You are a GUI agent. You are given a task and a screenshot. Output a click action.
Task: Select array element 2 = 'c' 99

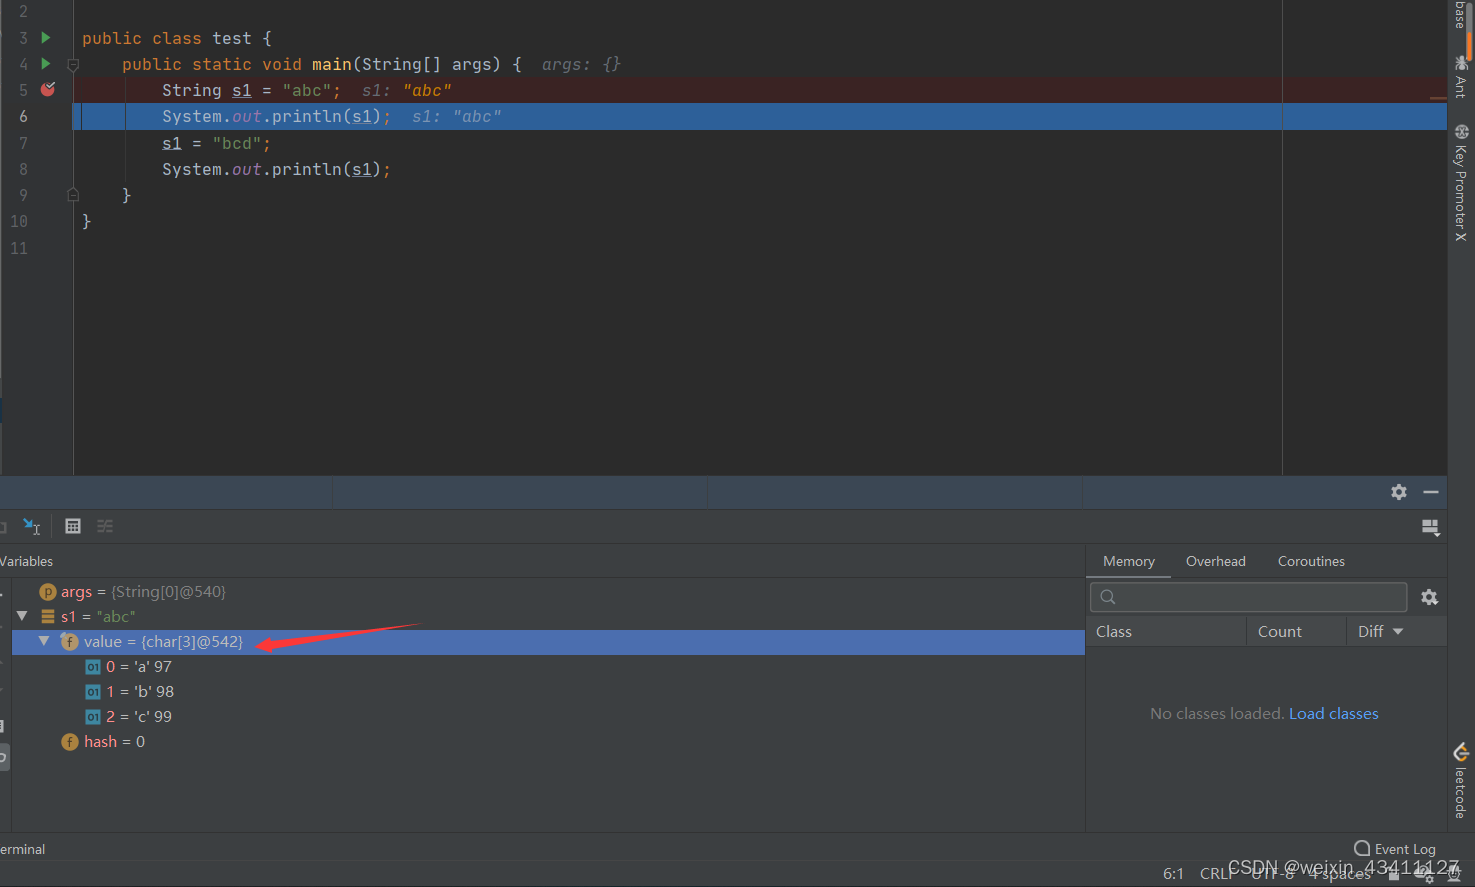548,716
